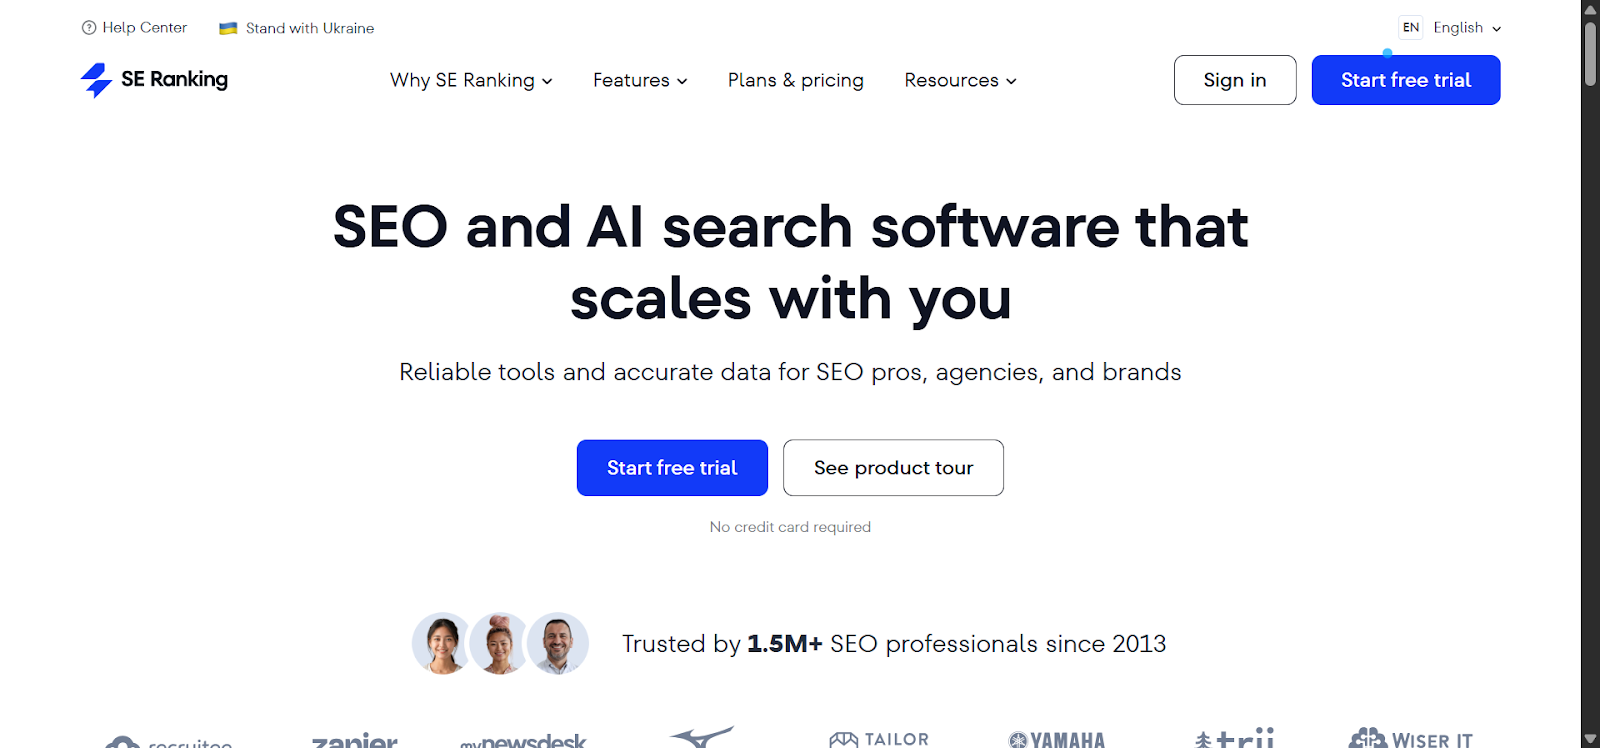Expand the Resources dropdown
Viewport: 1600px width, 748px height.
click(x=959, y=80)
